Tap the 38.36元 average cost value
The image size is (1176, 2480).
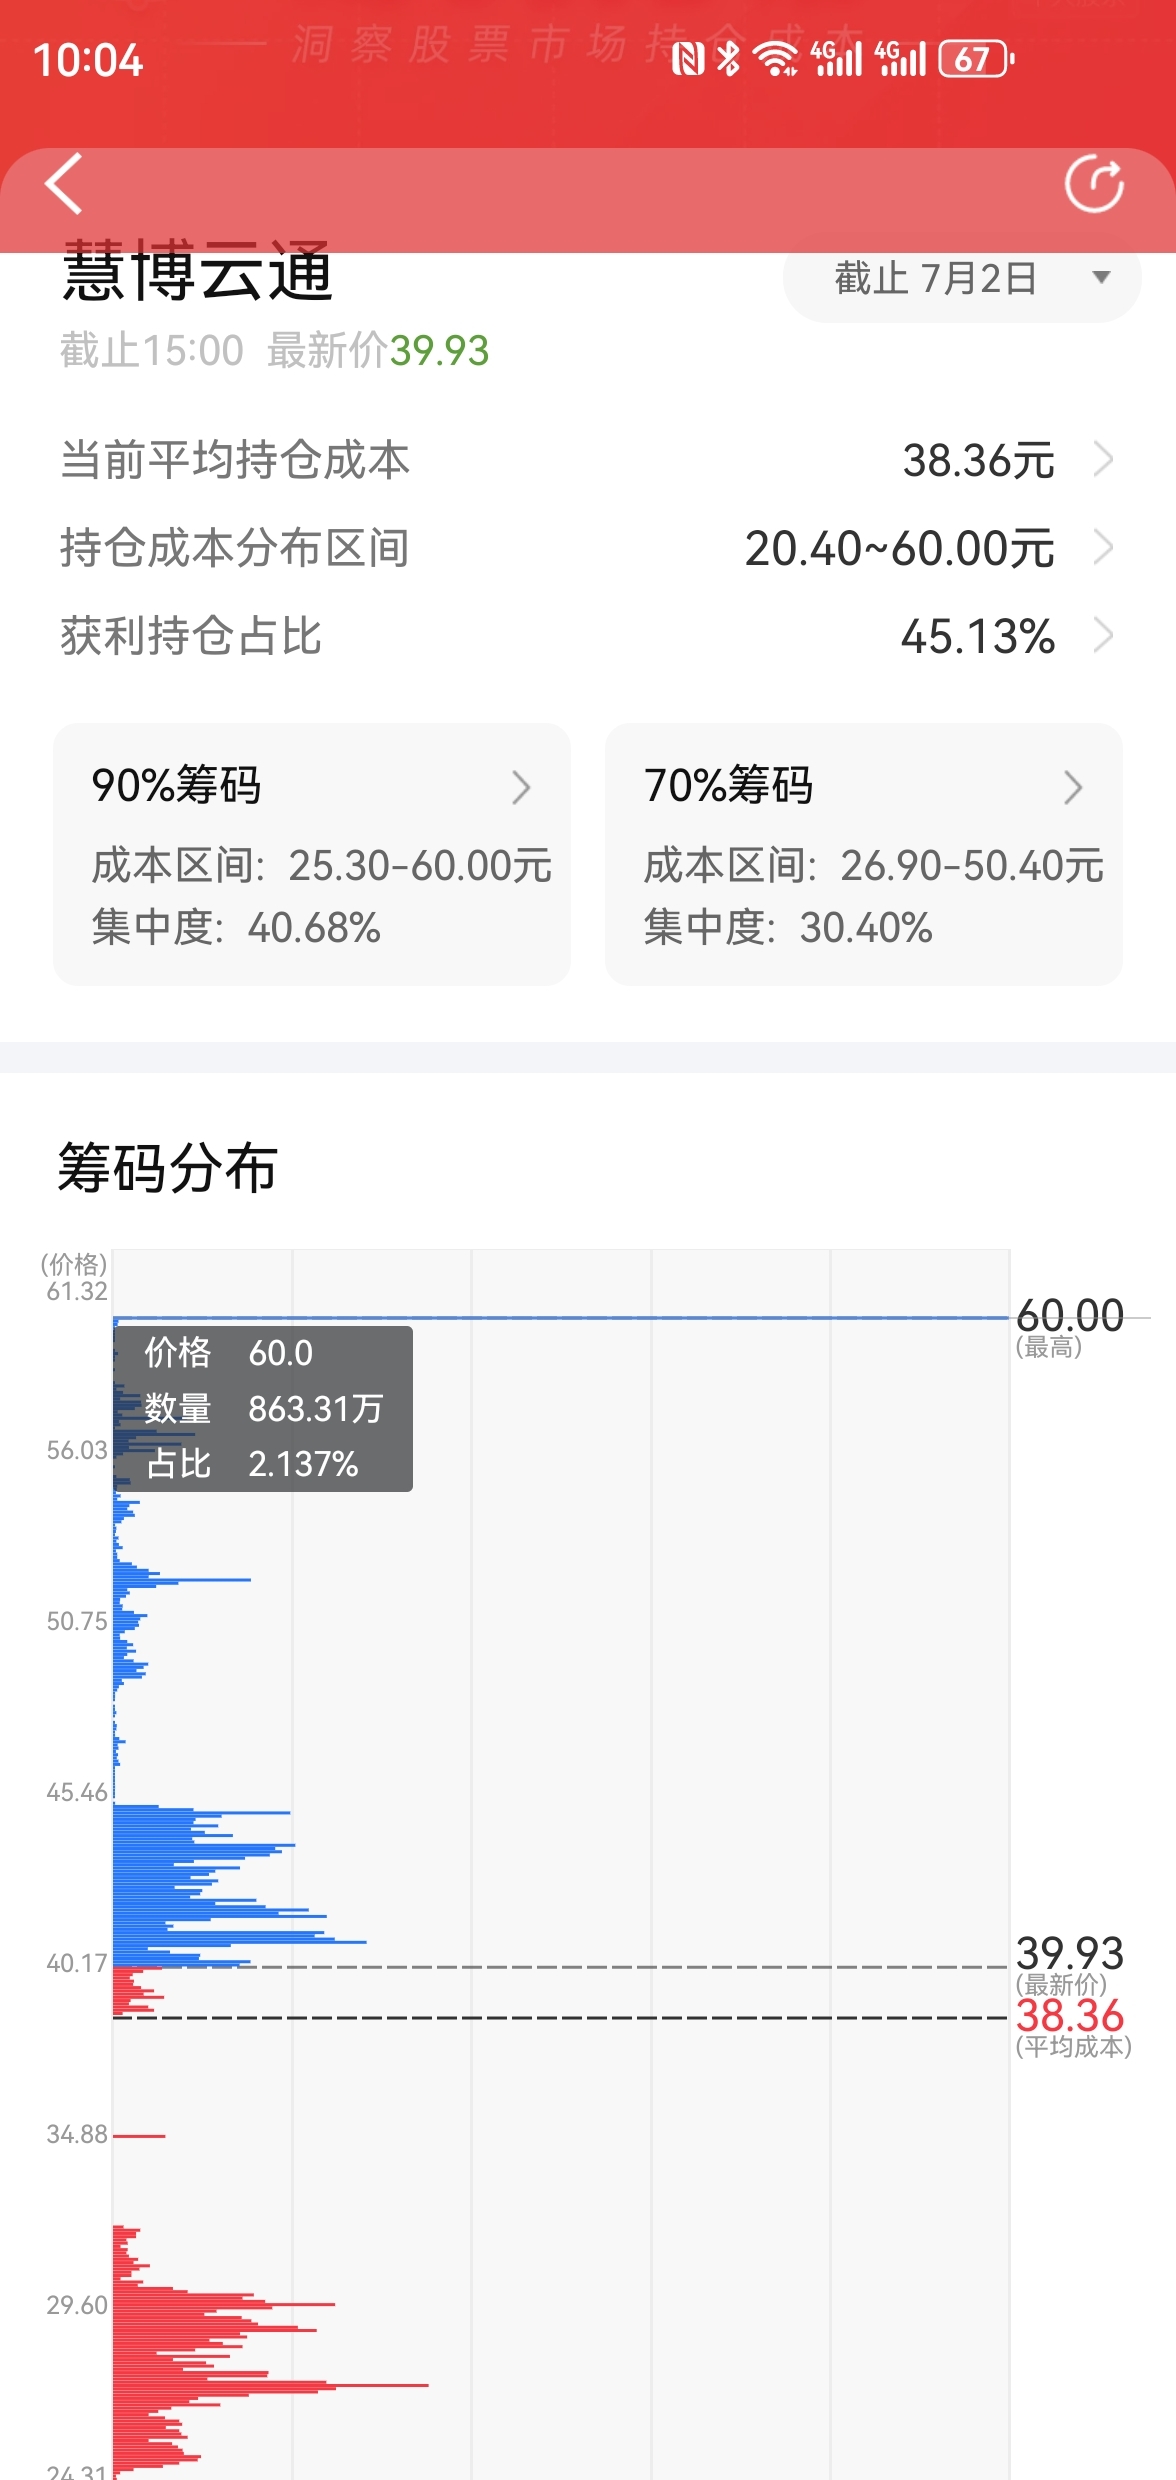click(x=978, y=461)
